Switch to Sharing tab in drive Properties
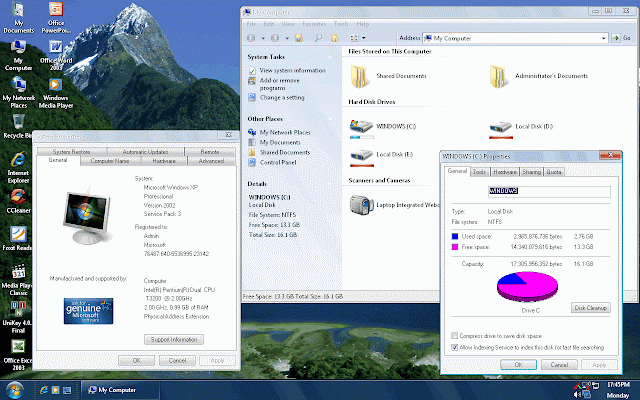640x400 pixels. 531,172
